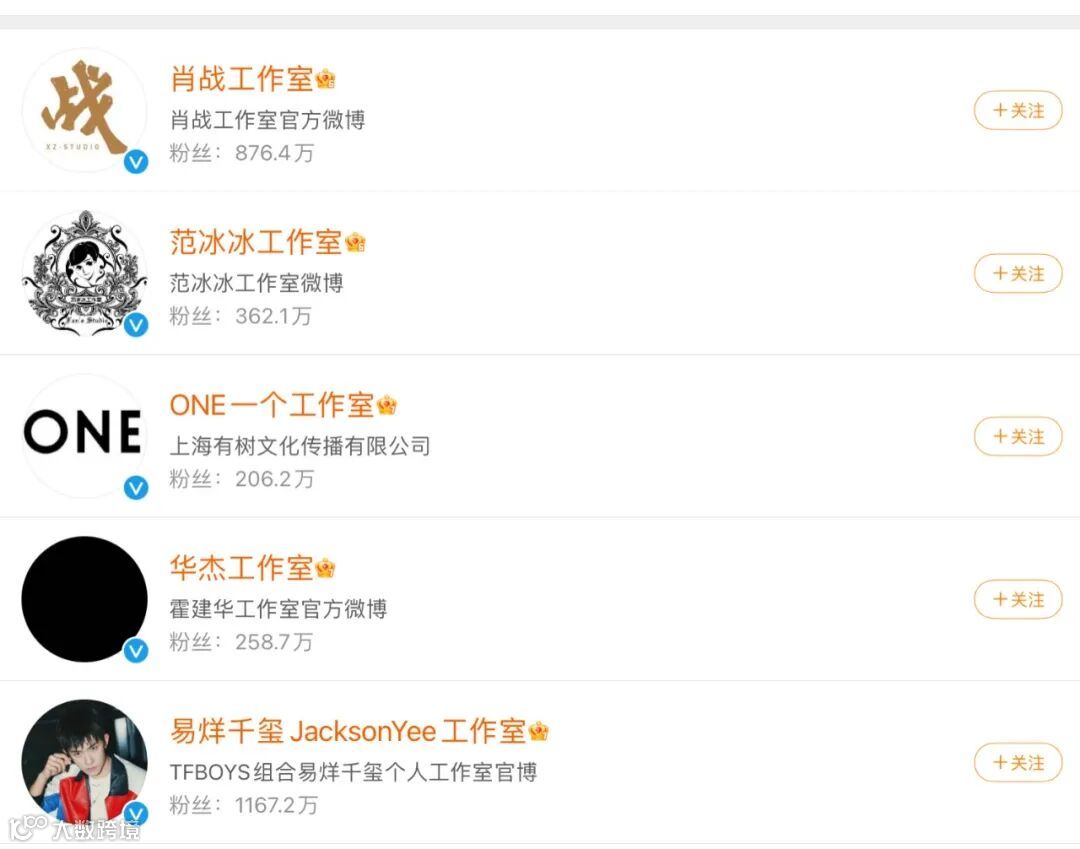Viewport: 1080px width, 849px height.
Task: Open the 易烊千玺JacksonYee工作室 profile link
Action: [348, 731]
